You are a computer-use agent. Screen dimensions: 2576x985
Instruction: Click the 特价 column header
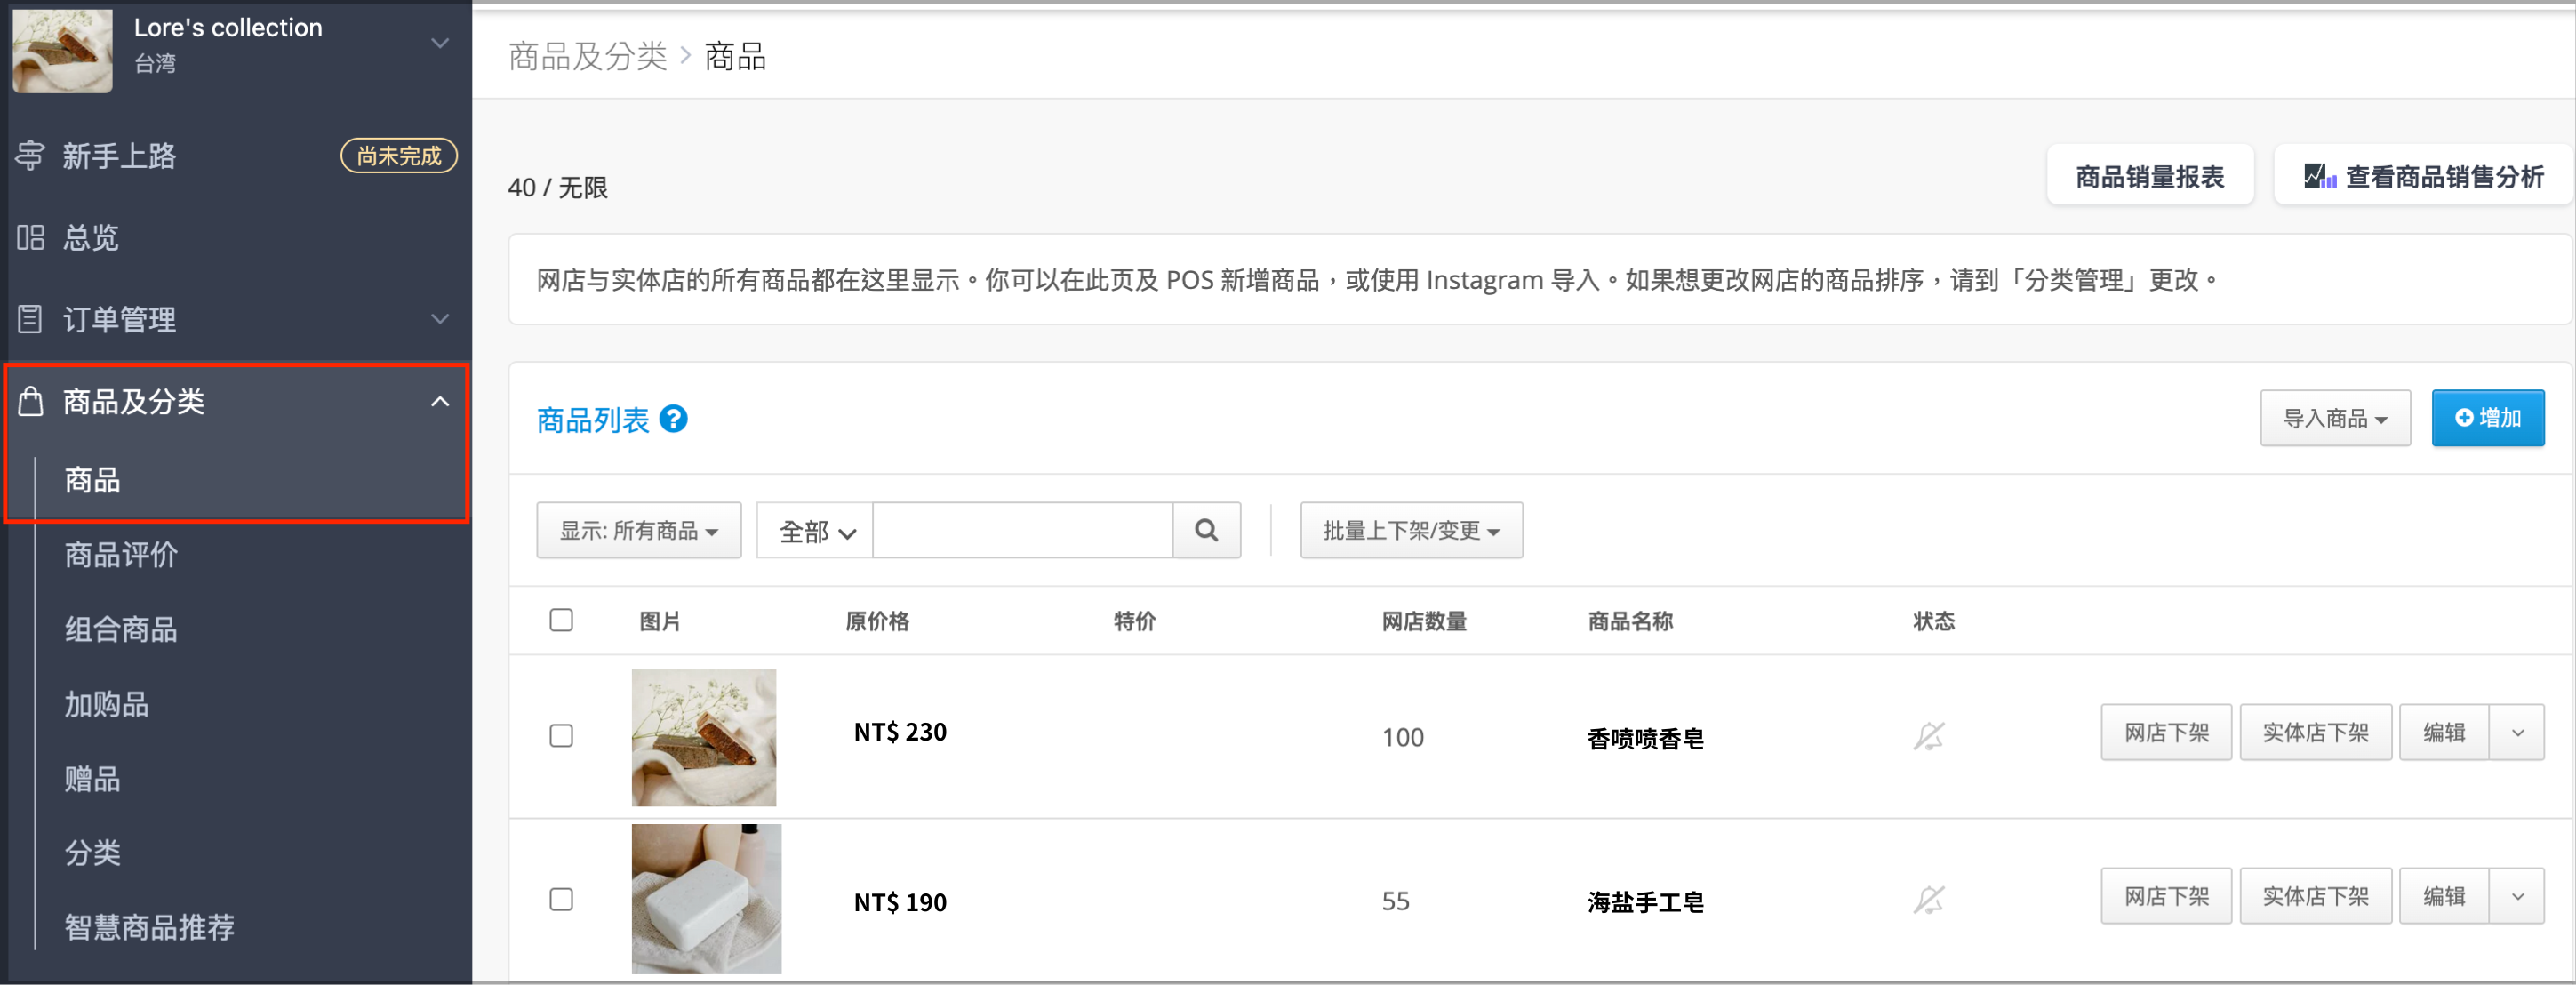point(1135,621)
